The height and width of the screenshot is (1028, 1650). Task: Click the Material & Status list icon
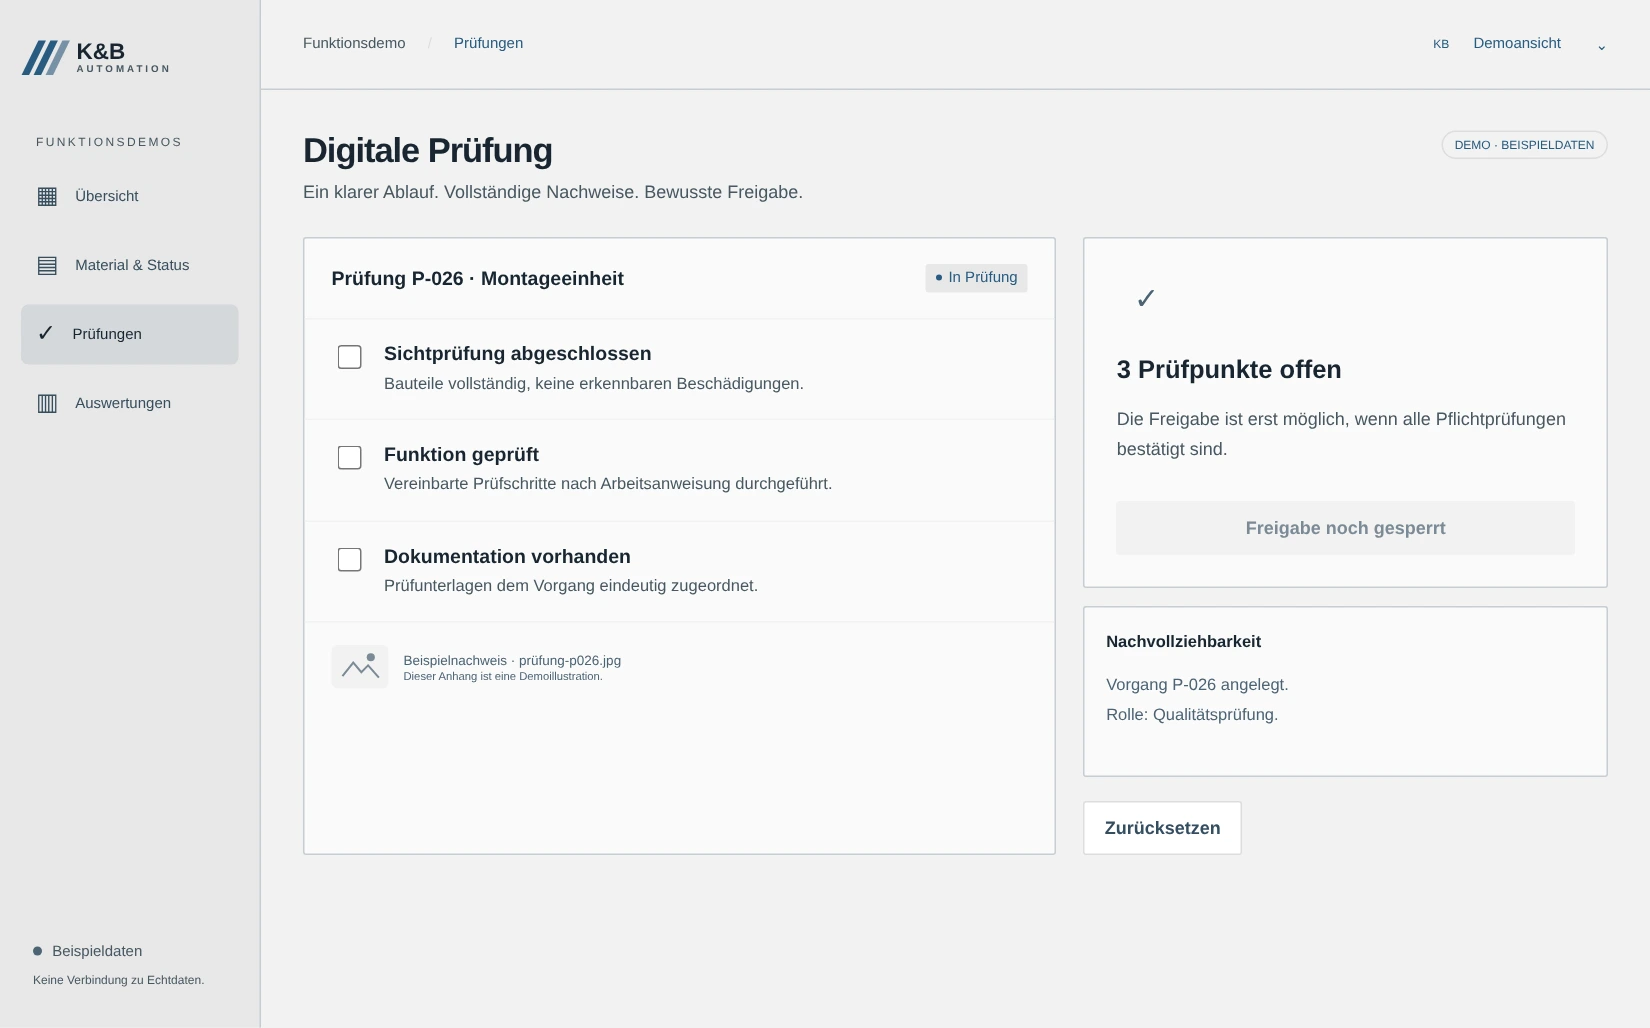point(47,265)
